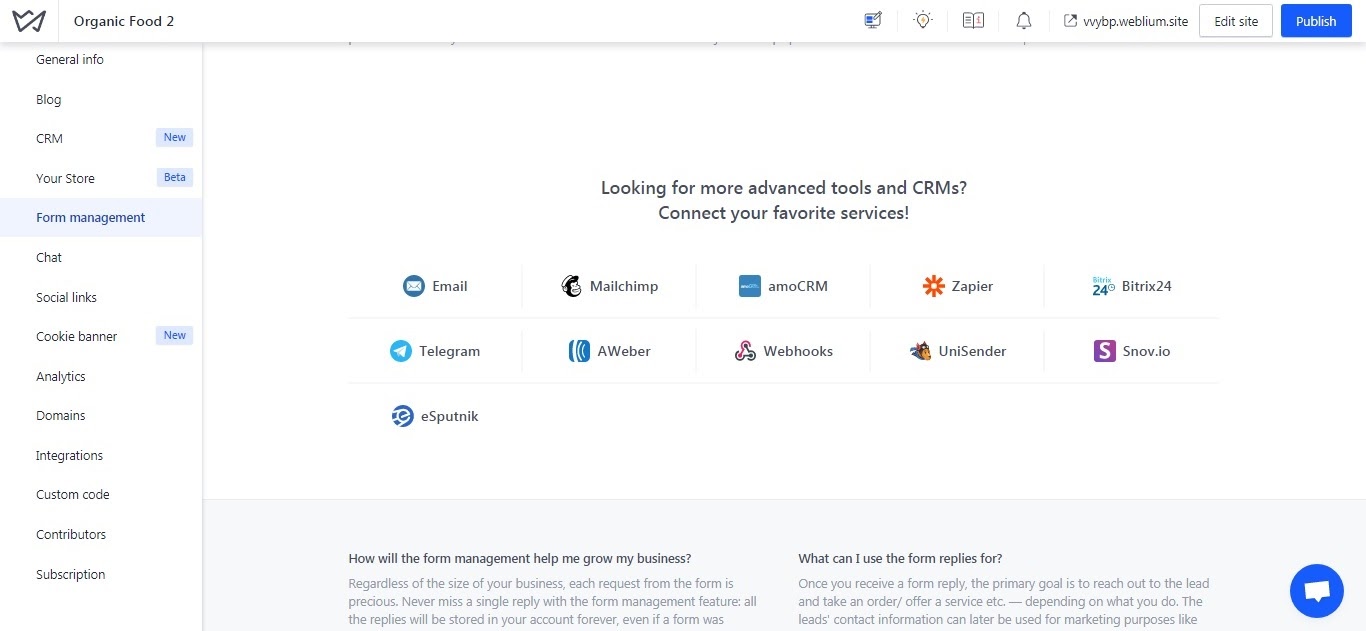Click the eSputnik logo icon
The height and width of the screenshot is (631, 1366).
click(x=403, y=416)
